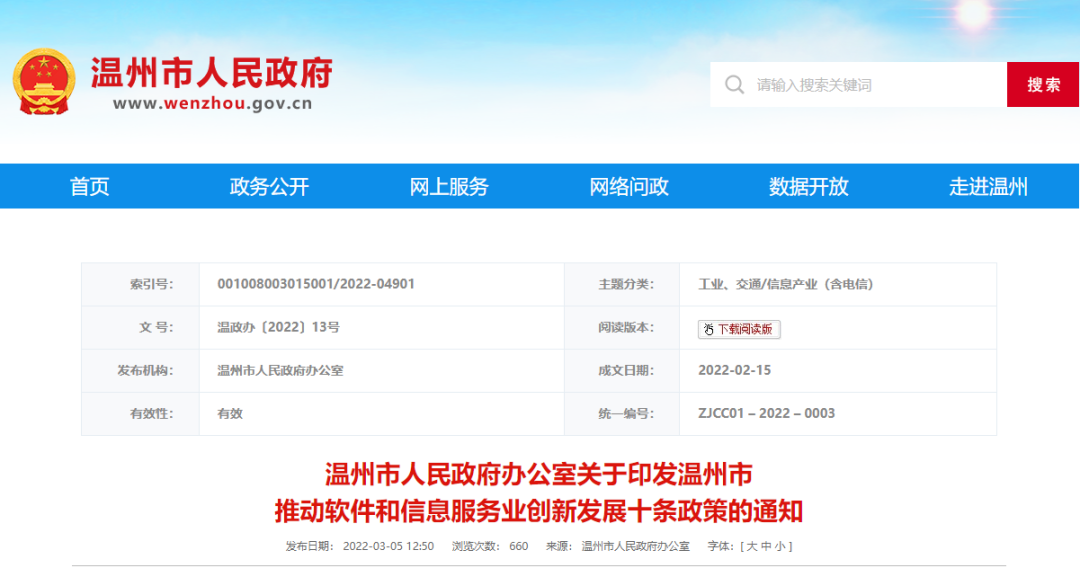This screenshot has height=568, width=1080.
Task: Click the 索引号 label cell
Action: [x=141, y=284]
